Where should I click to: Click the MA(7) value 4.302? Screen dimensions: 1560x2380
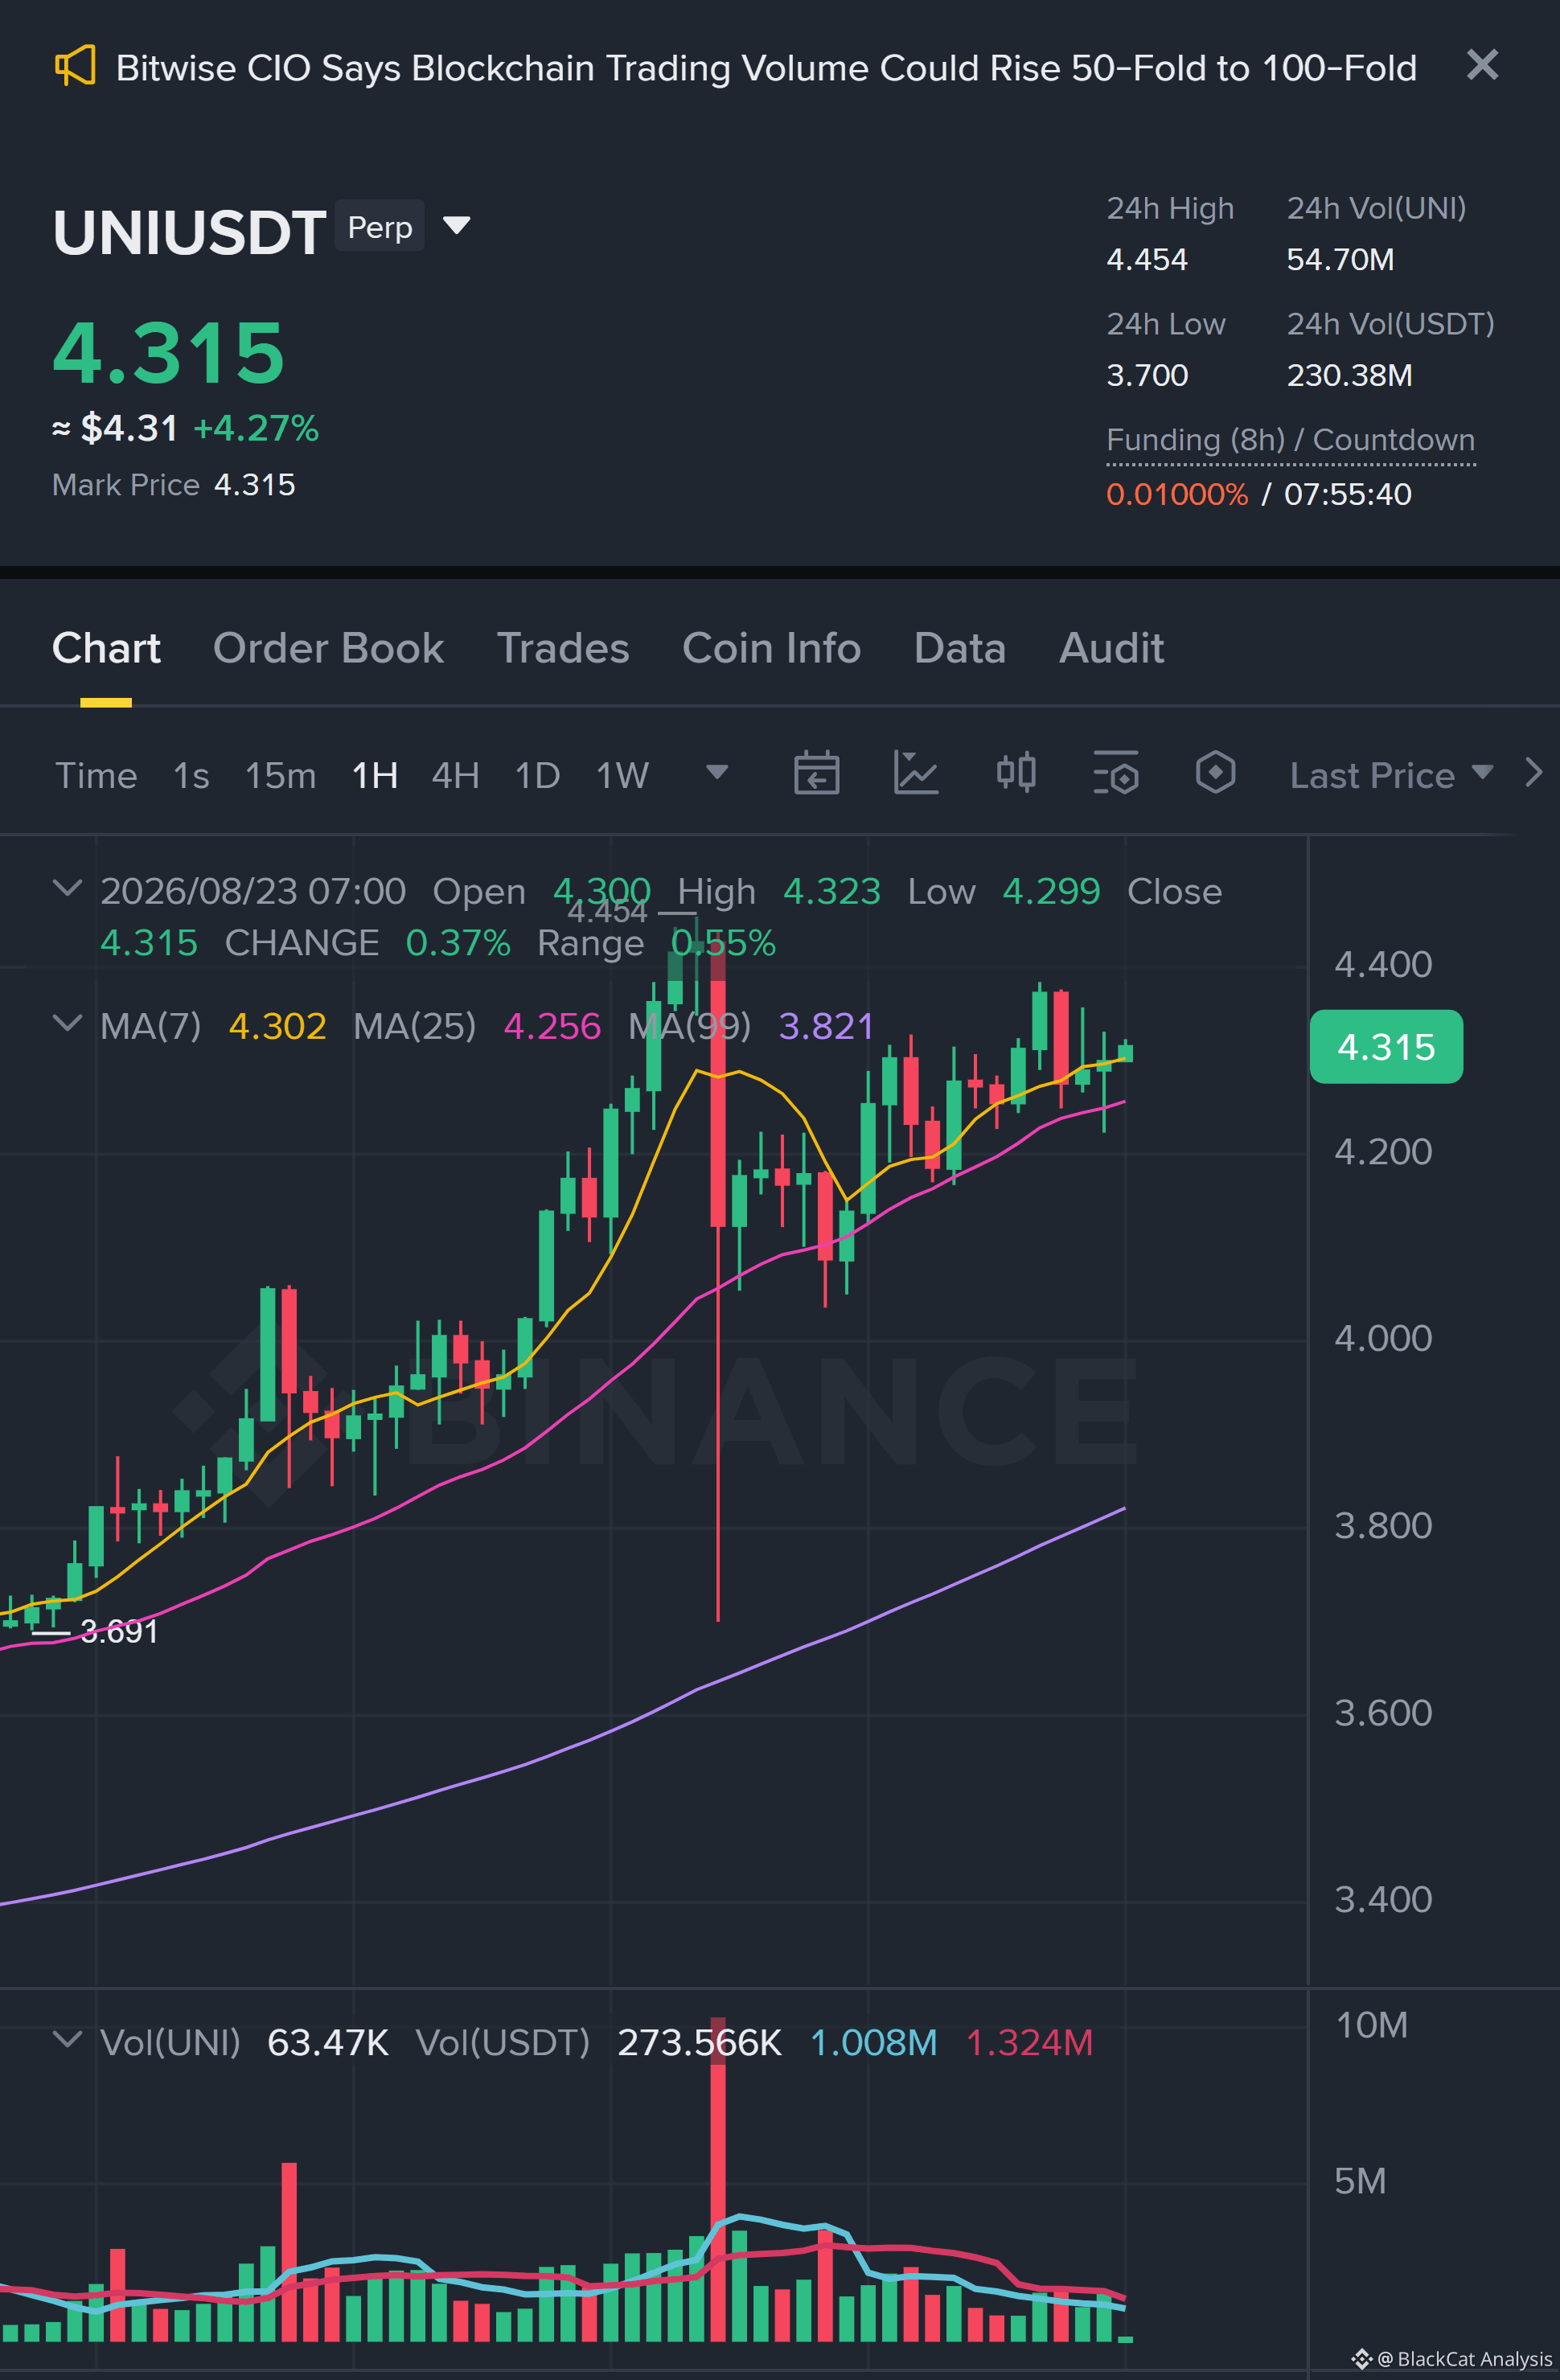pos(277,1026)
